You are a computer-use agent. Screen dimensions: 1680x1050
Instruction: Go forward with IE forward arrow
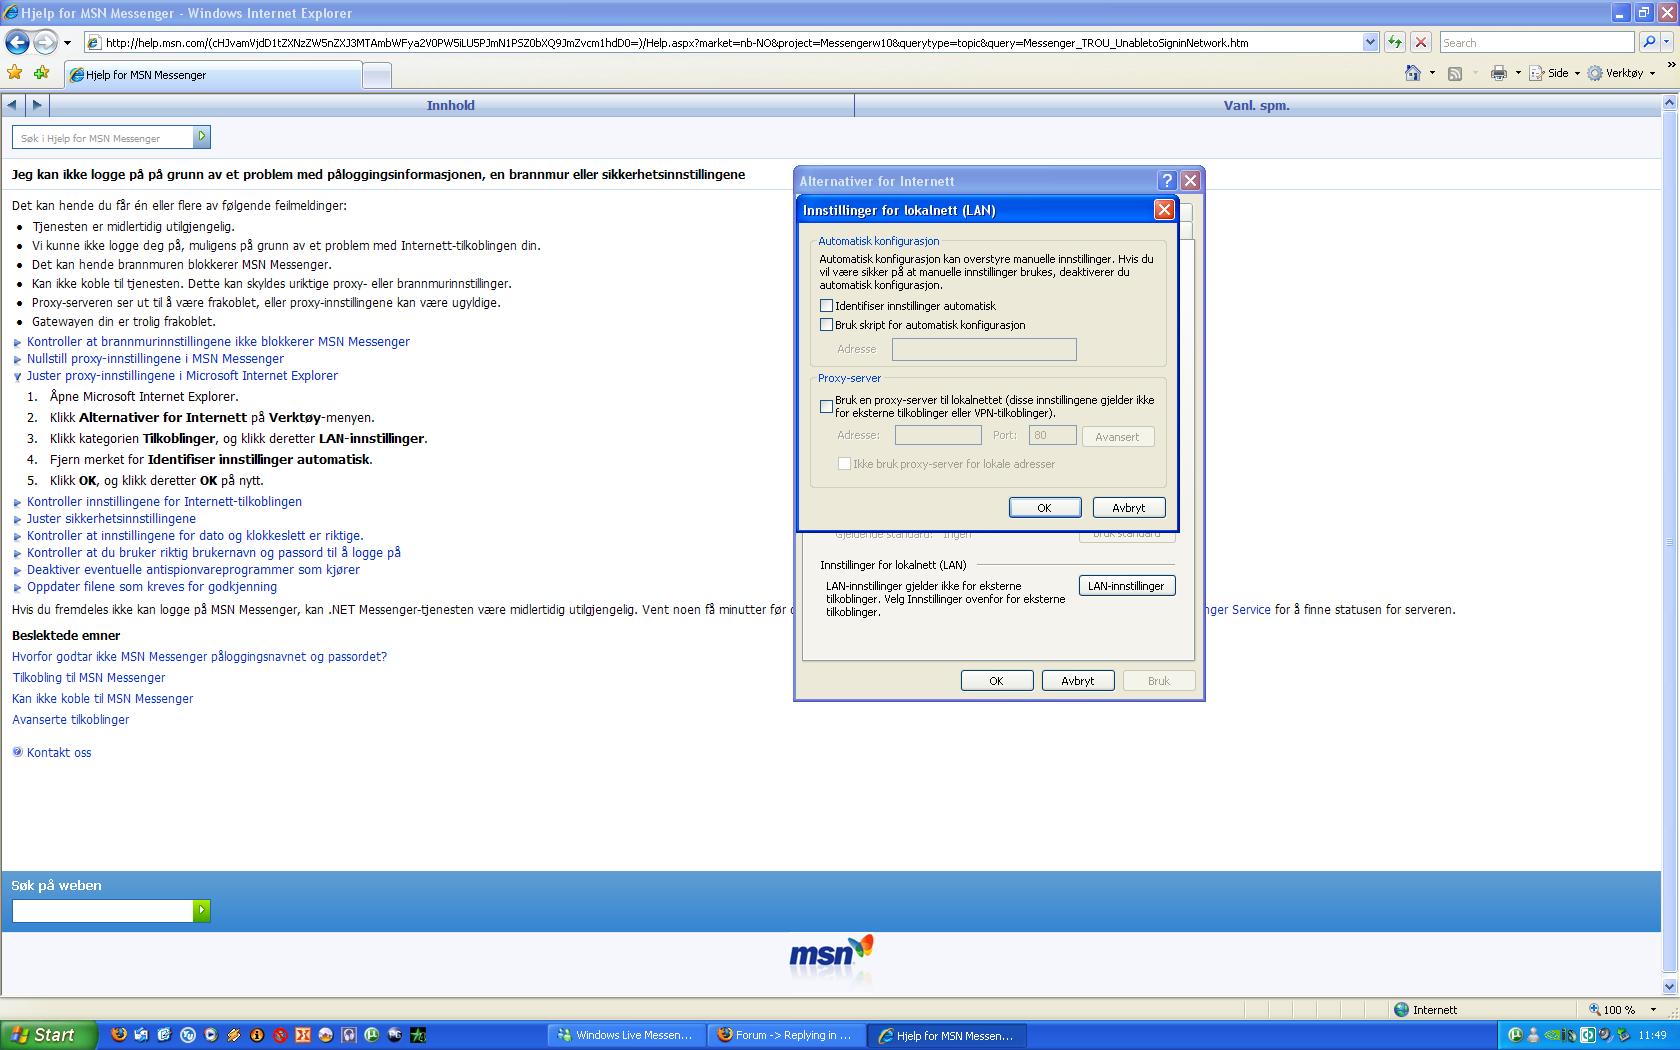click(45, 42)
